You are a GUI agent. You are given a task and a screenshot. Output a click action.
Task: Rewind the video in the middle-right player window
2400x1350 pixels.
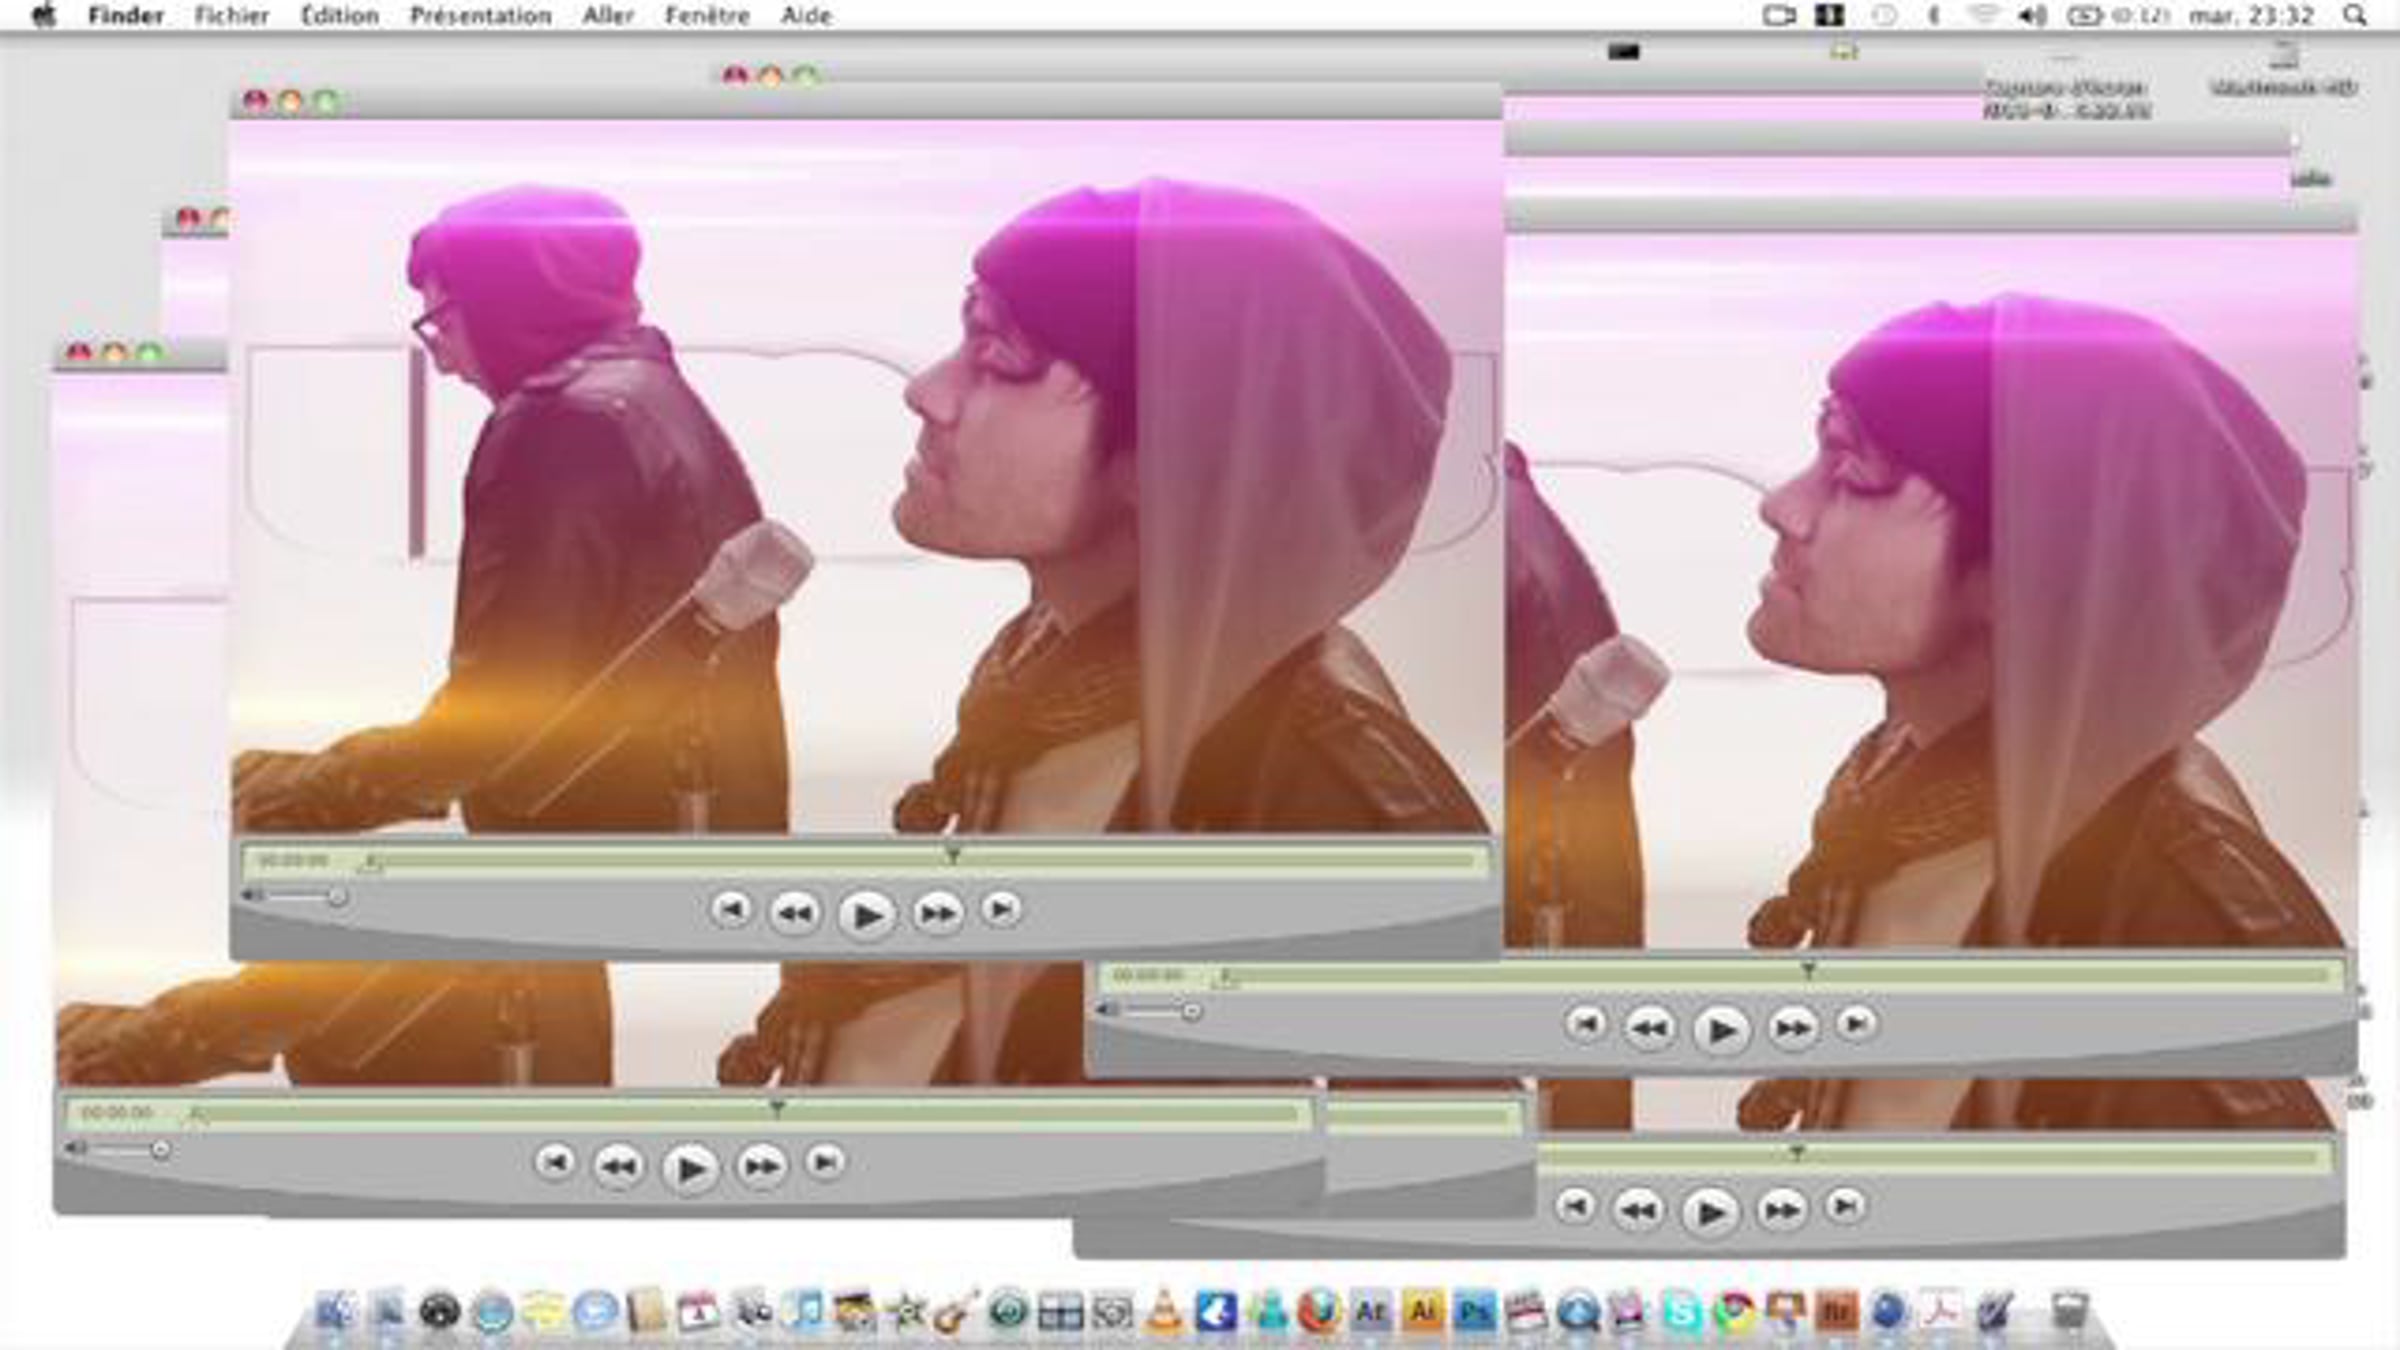(1650, 1027)
